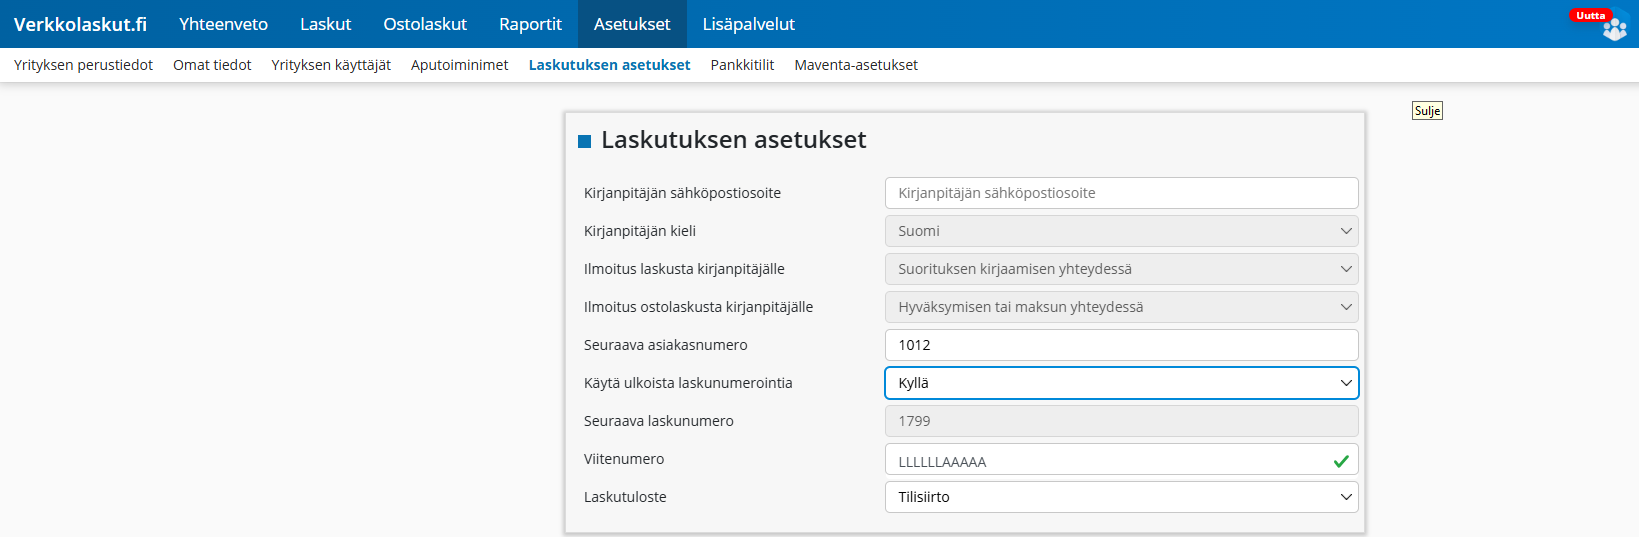Click the users group icon with Uutta badge
Viewport: 1639px width, 537px height.
(1614, 28)
